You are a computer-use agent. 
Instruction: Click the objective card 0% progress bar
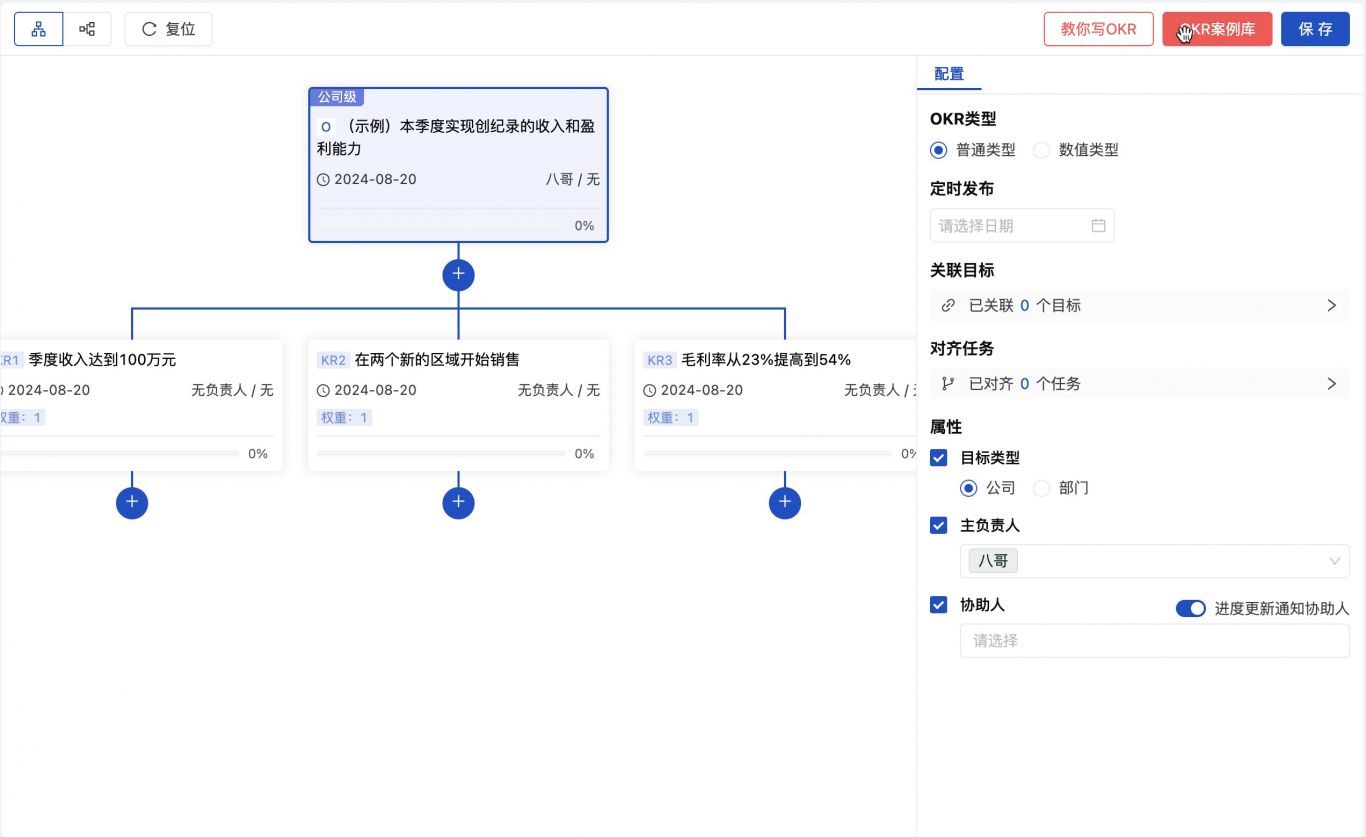point(440,226)
